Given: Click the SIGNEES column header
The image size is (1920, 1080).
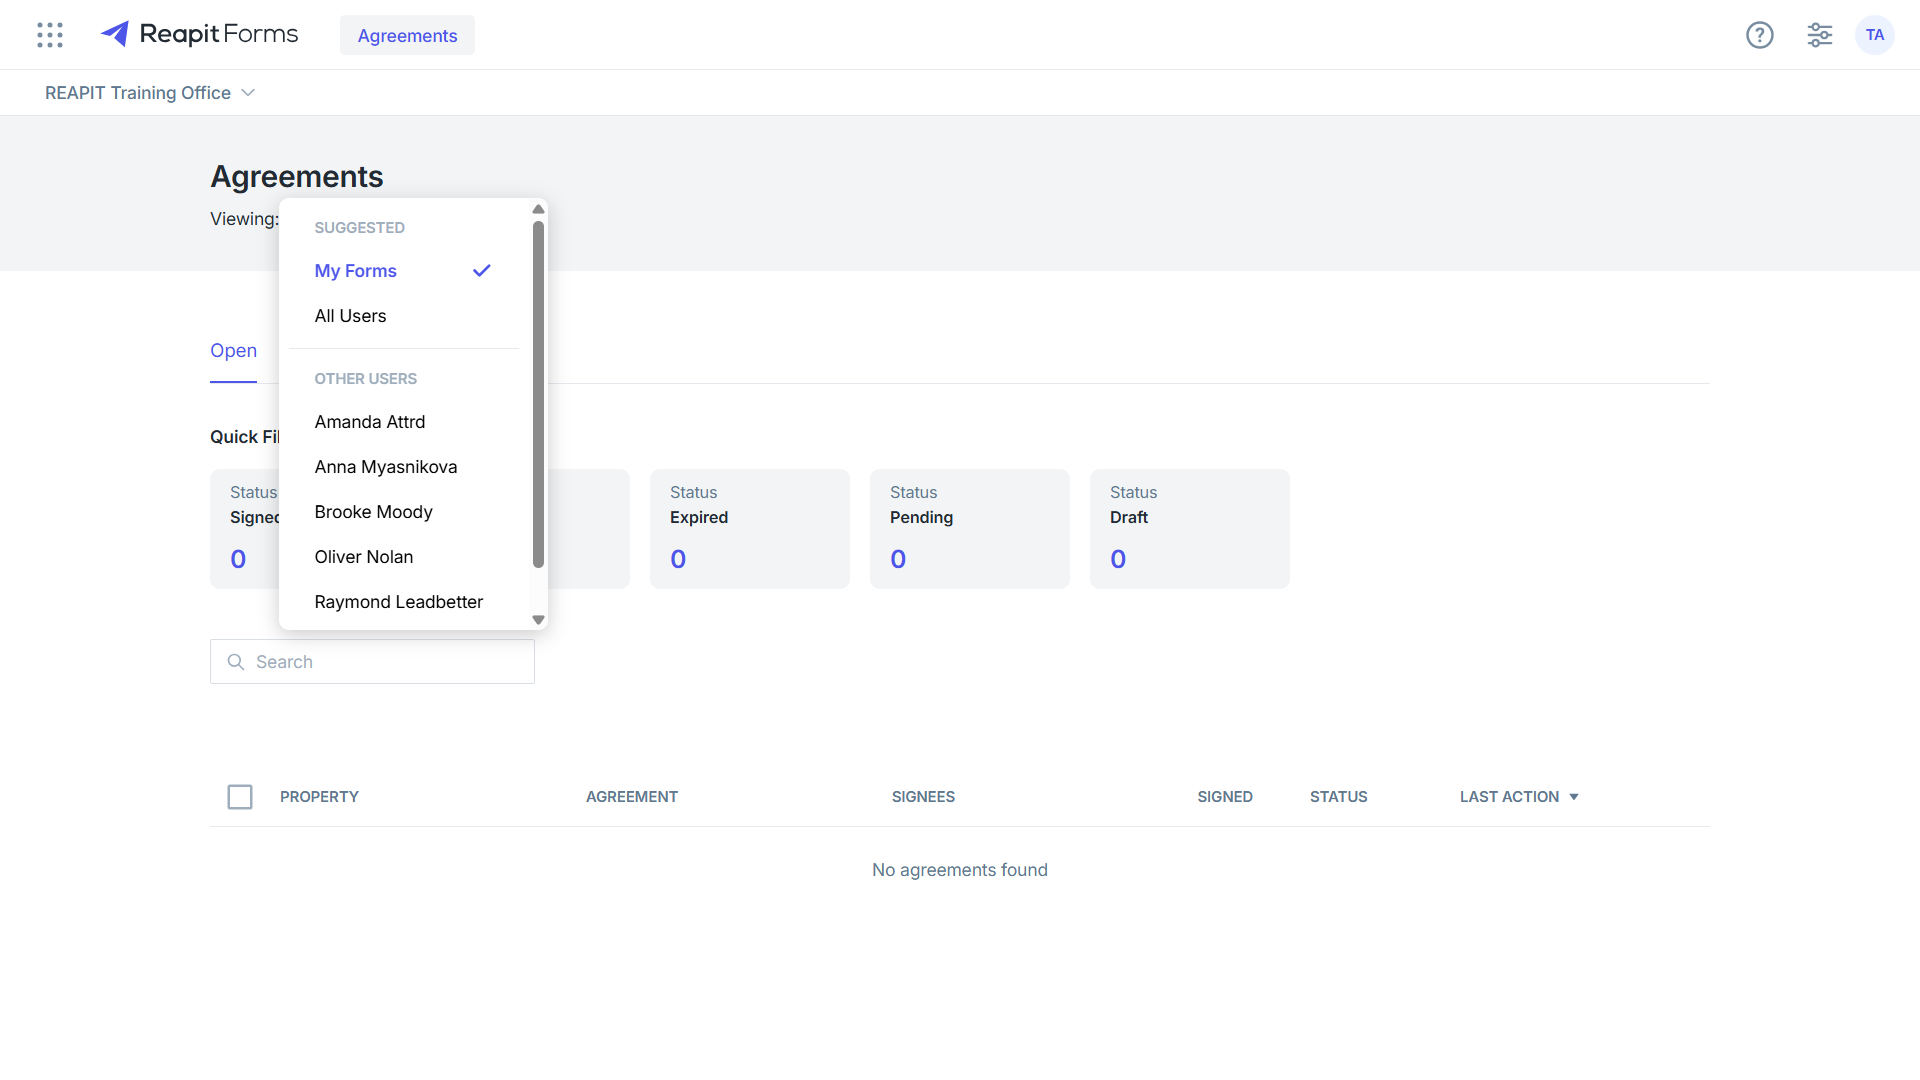Looking at the screenshot, I should coord(923,797).
